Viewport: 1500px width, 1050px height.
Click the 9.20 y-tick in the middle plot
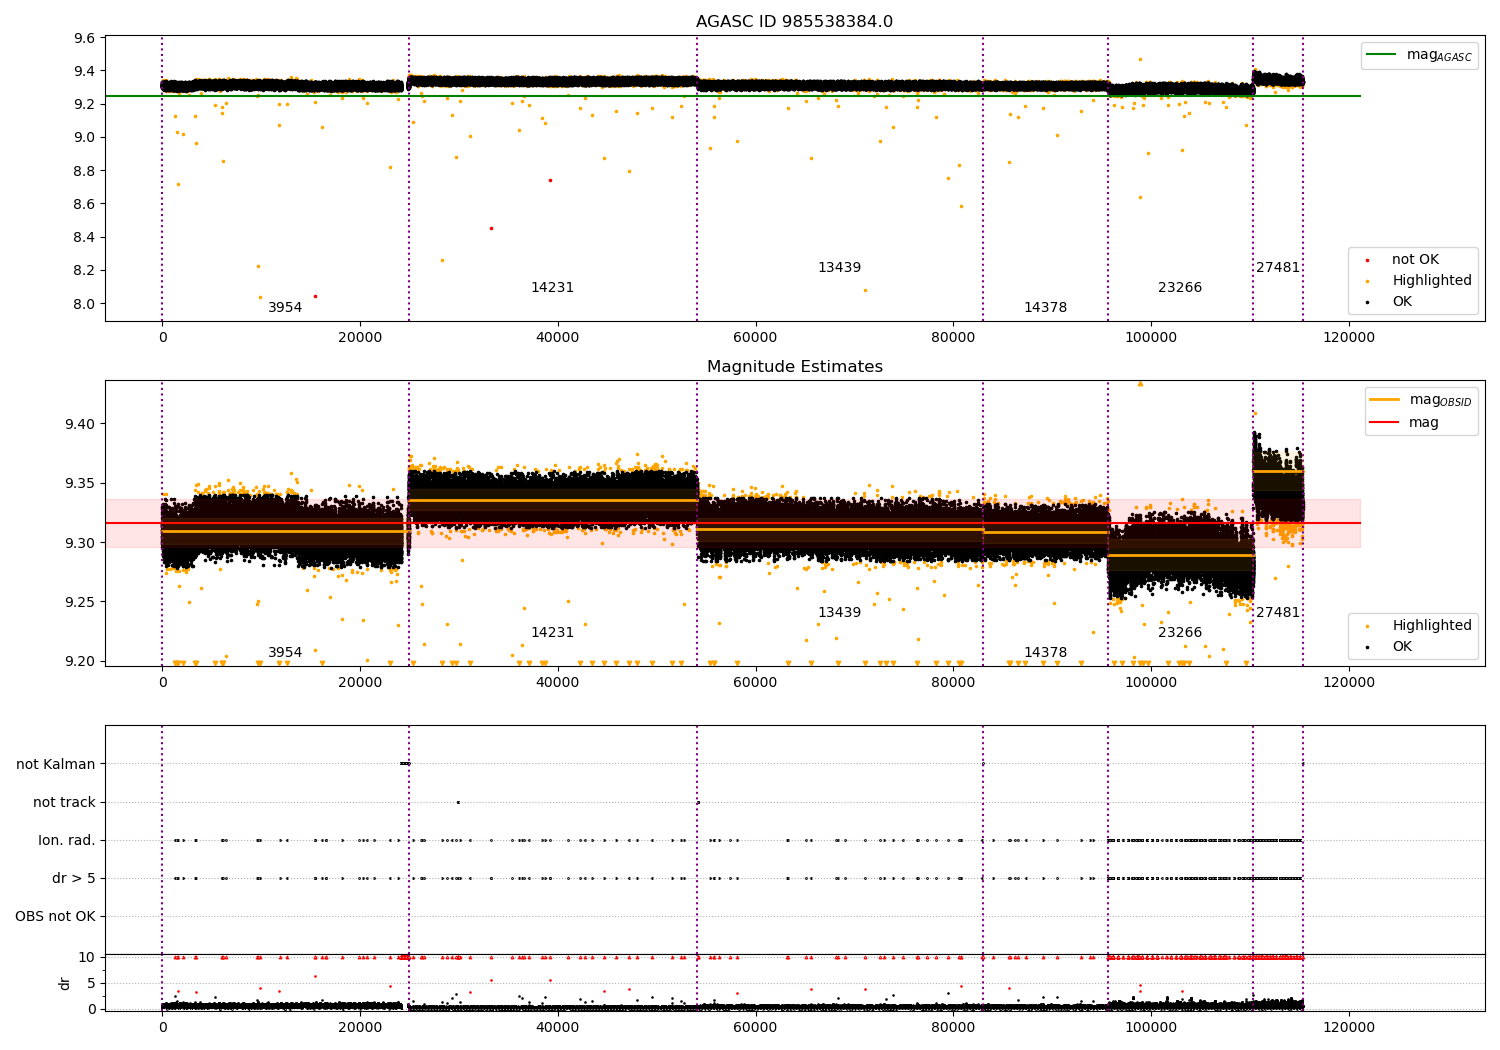81,661
